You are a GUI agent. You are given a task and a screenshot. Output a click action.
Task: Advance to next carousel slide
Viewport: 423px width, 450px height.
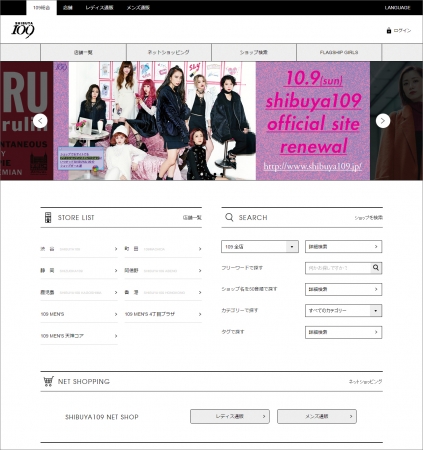pyautogui.click(x=383, y=121)
